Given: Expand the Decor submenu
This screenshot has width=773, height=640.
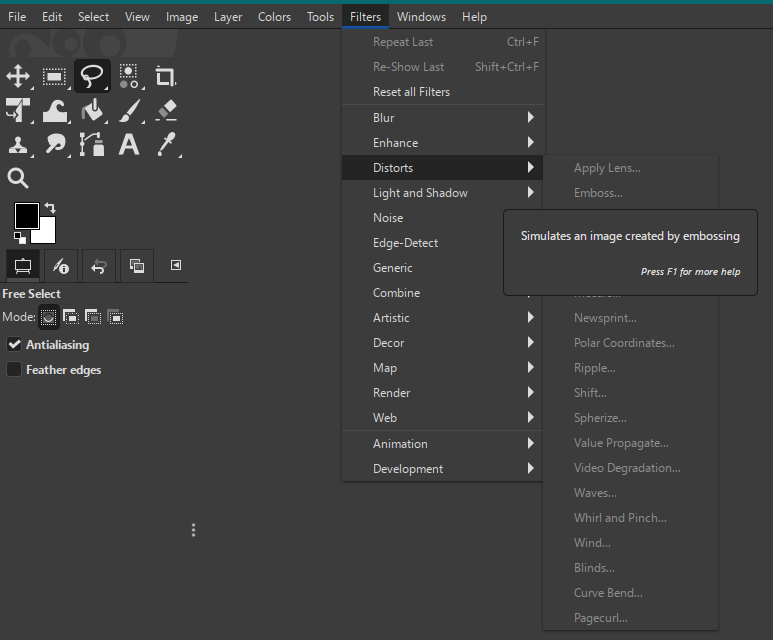Looking at the screenshot, I should pyautogui.click(x=443, y=343).
